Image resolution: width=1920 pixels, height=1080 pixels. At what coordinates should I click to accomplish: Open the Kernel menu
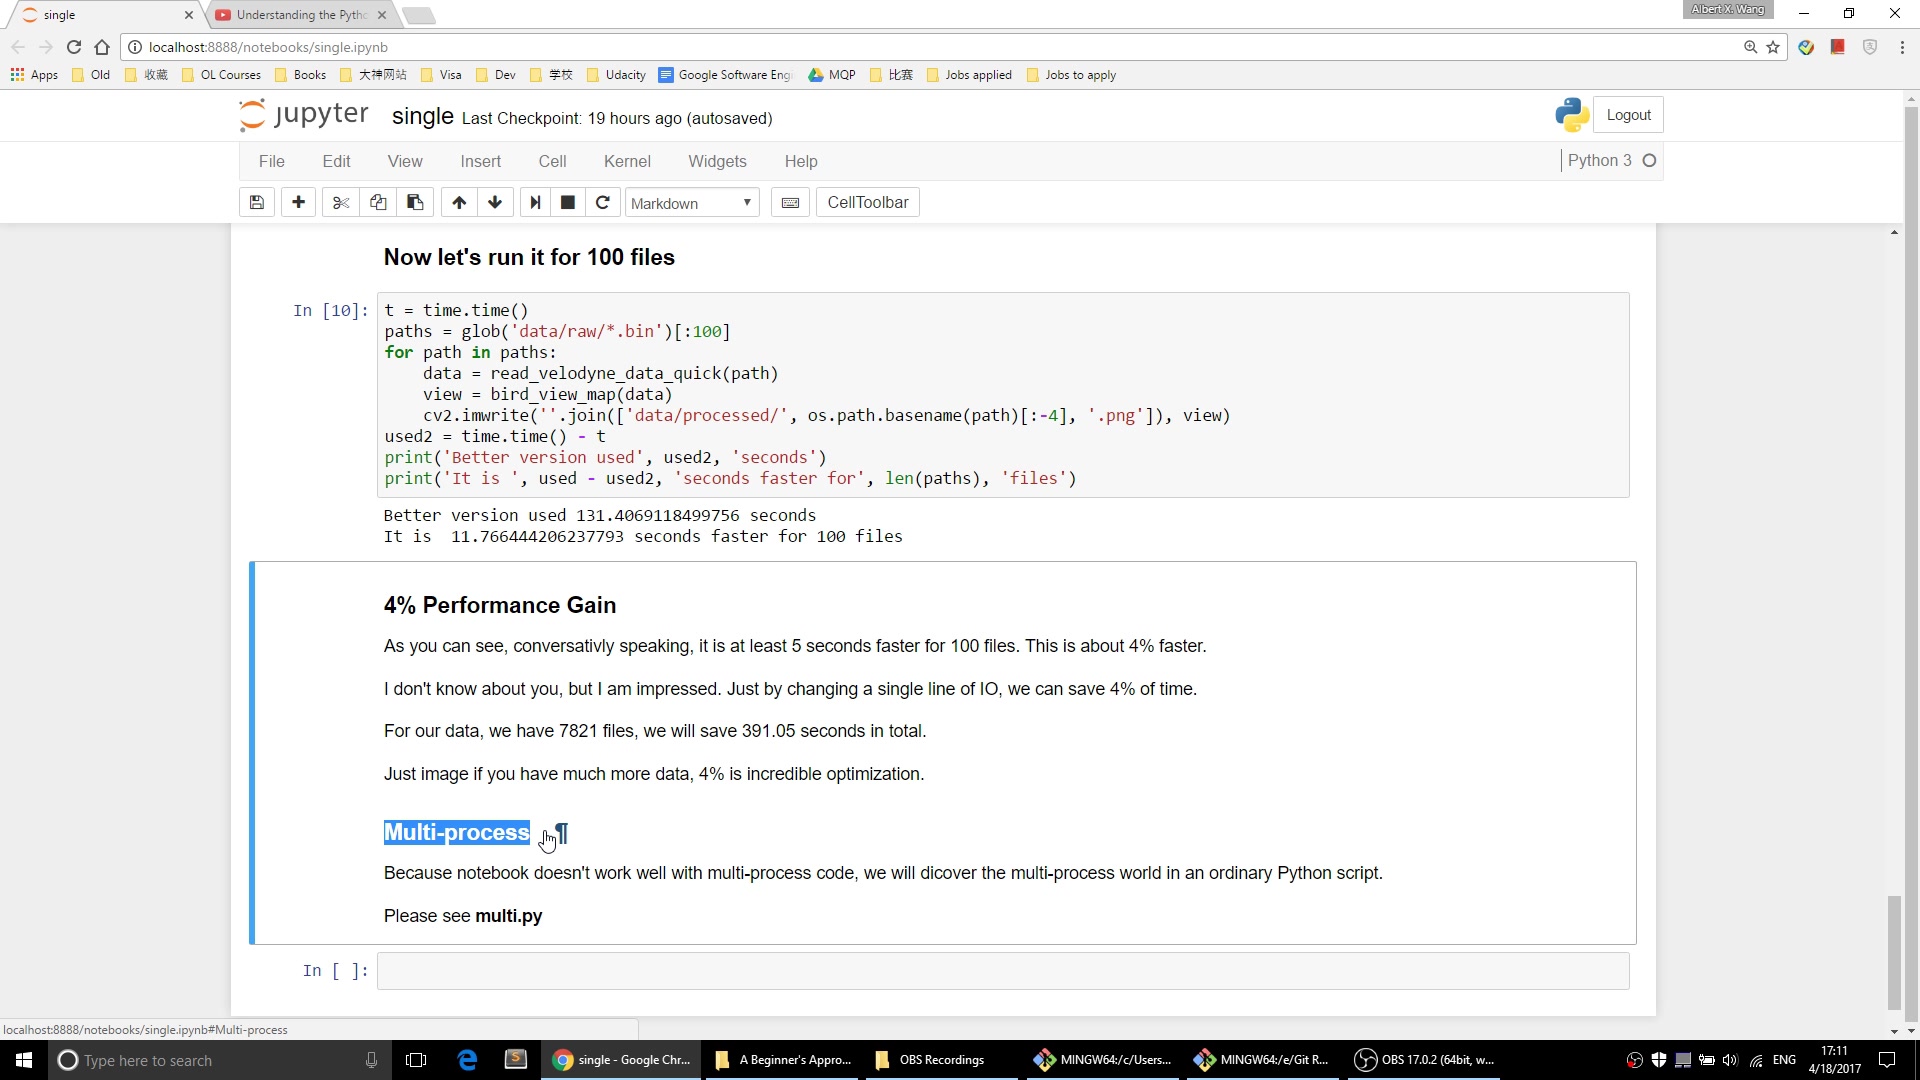point(627,162)
